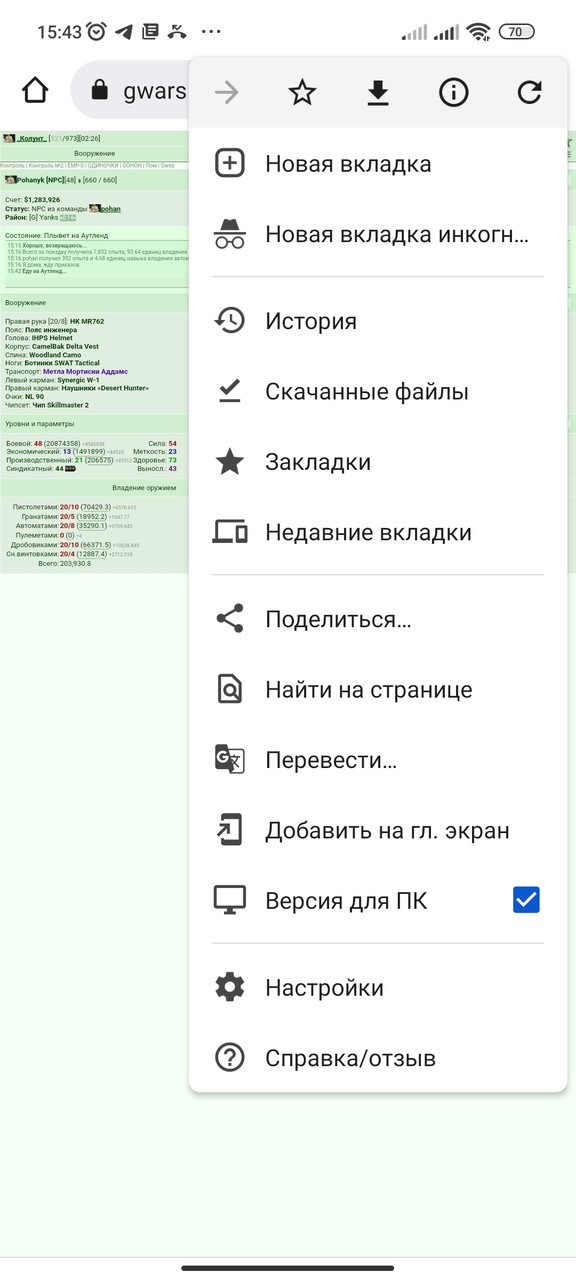Open Метла Мортисии Аддамс transport link
The width and height of the screenshot is (576, 1280).
tap(85, 371)
